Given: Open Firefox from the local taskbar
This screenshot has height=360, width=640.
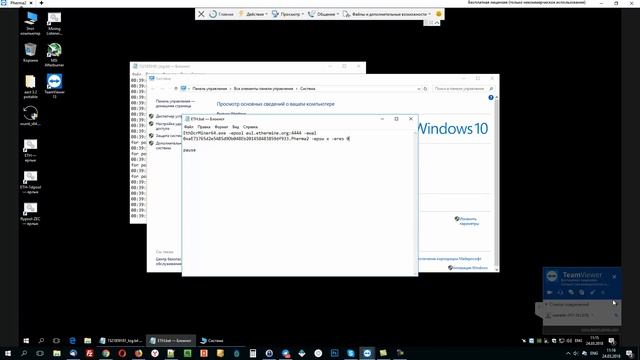Looking at the screenshot, I should click(x=138, y=353).
